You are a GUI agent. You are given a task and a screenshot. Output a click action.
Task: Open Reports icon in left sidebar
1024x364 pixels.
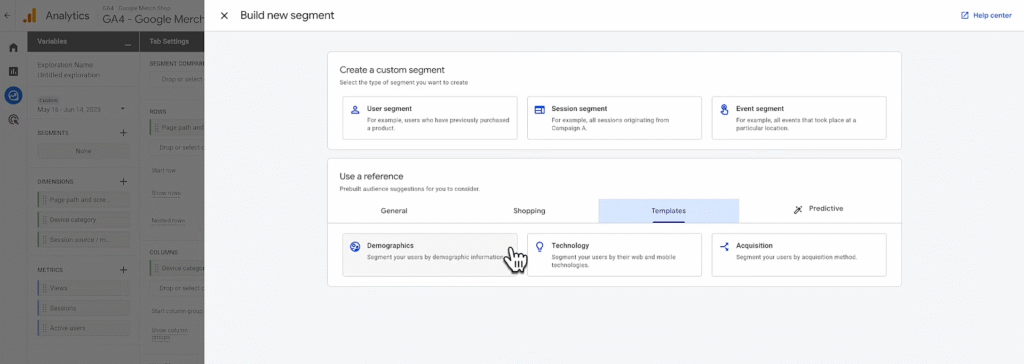(x=13, y=71)
